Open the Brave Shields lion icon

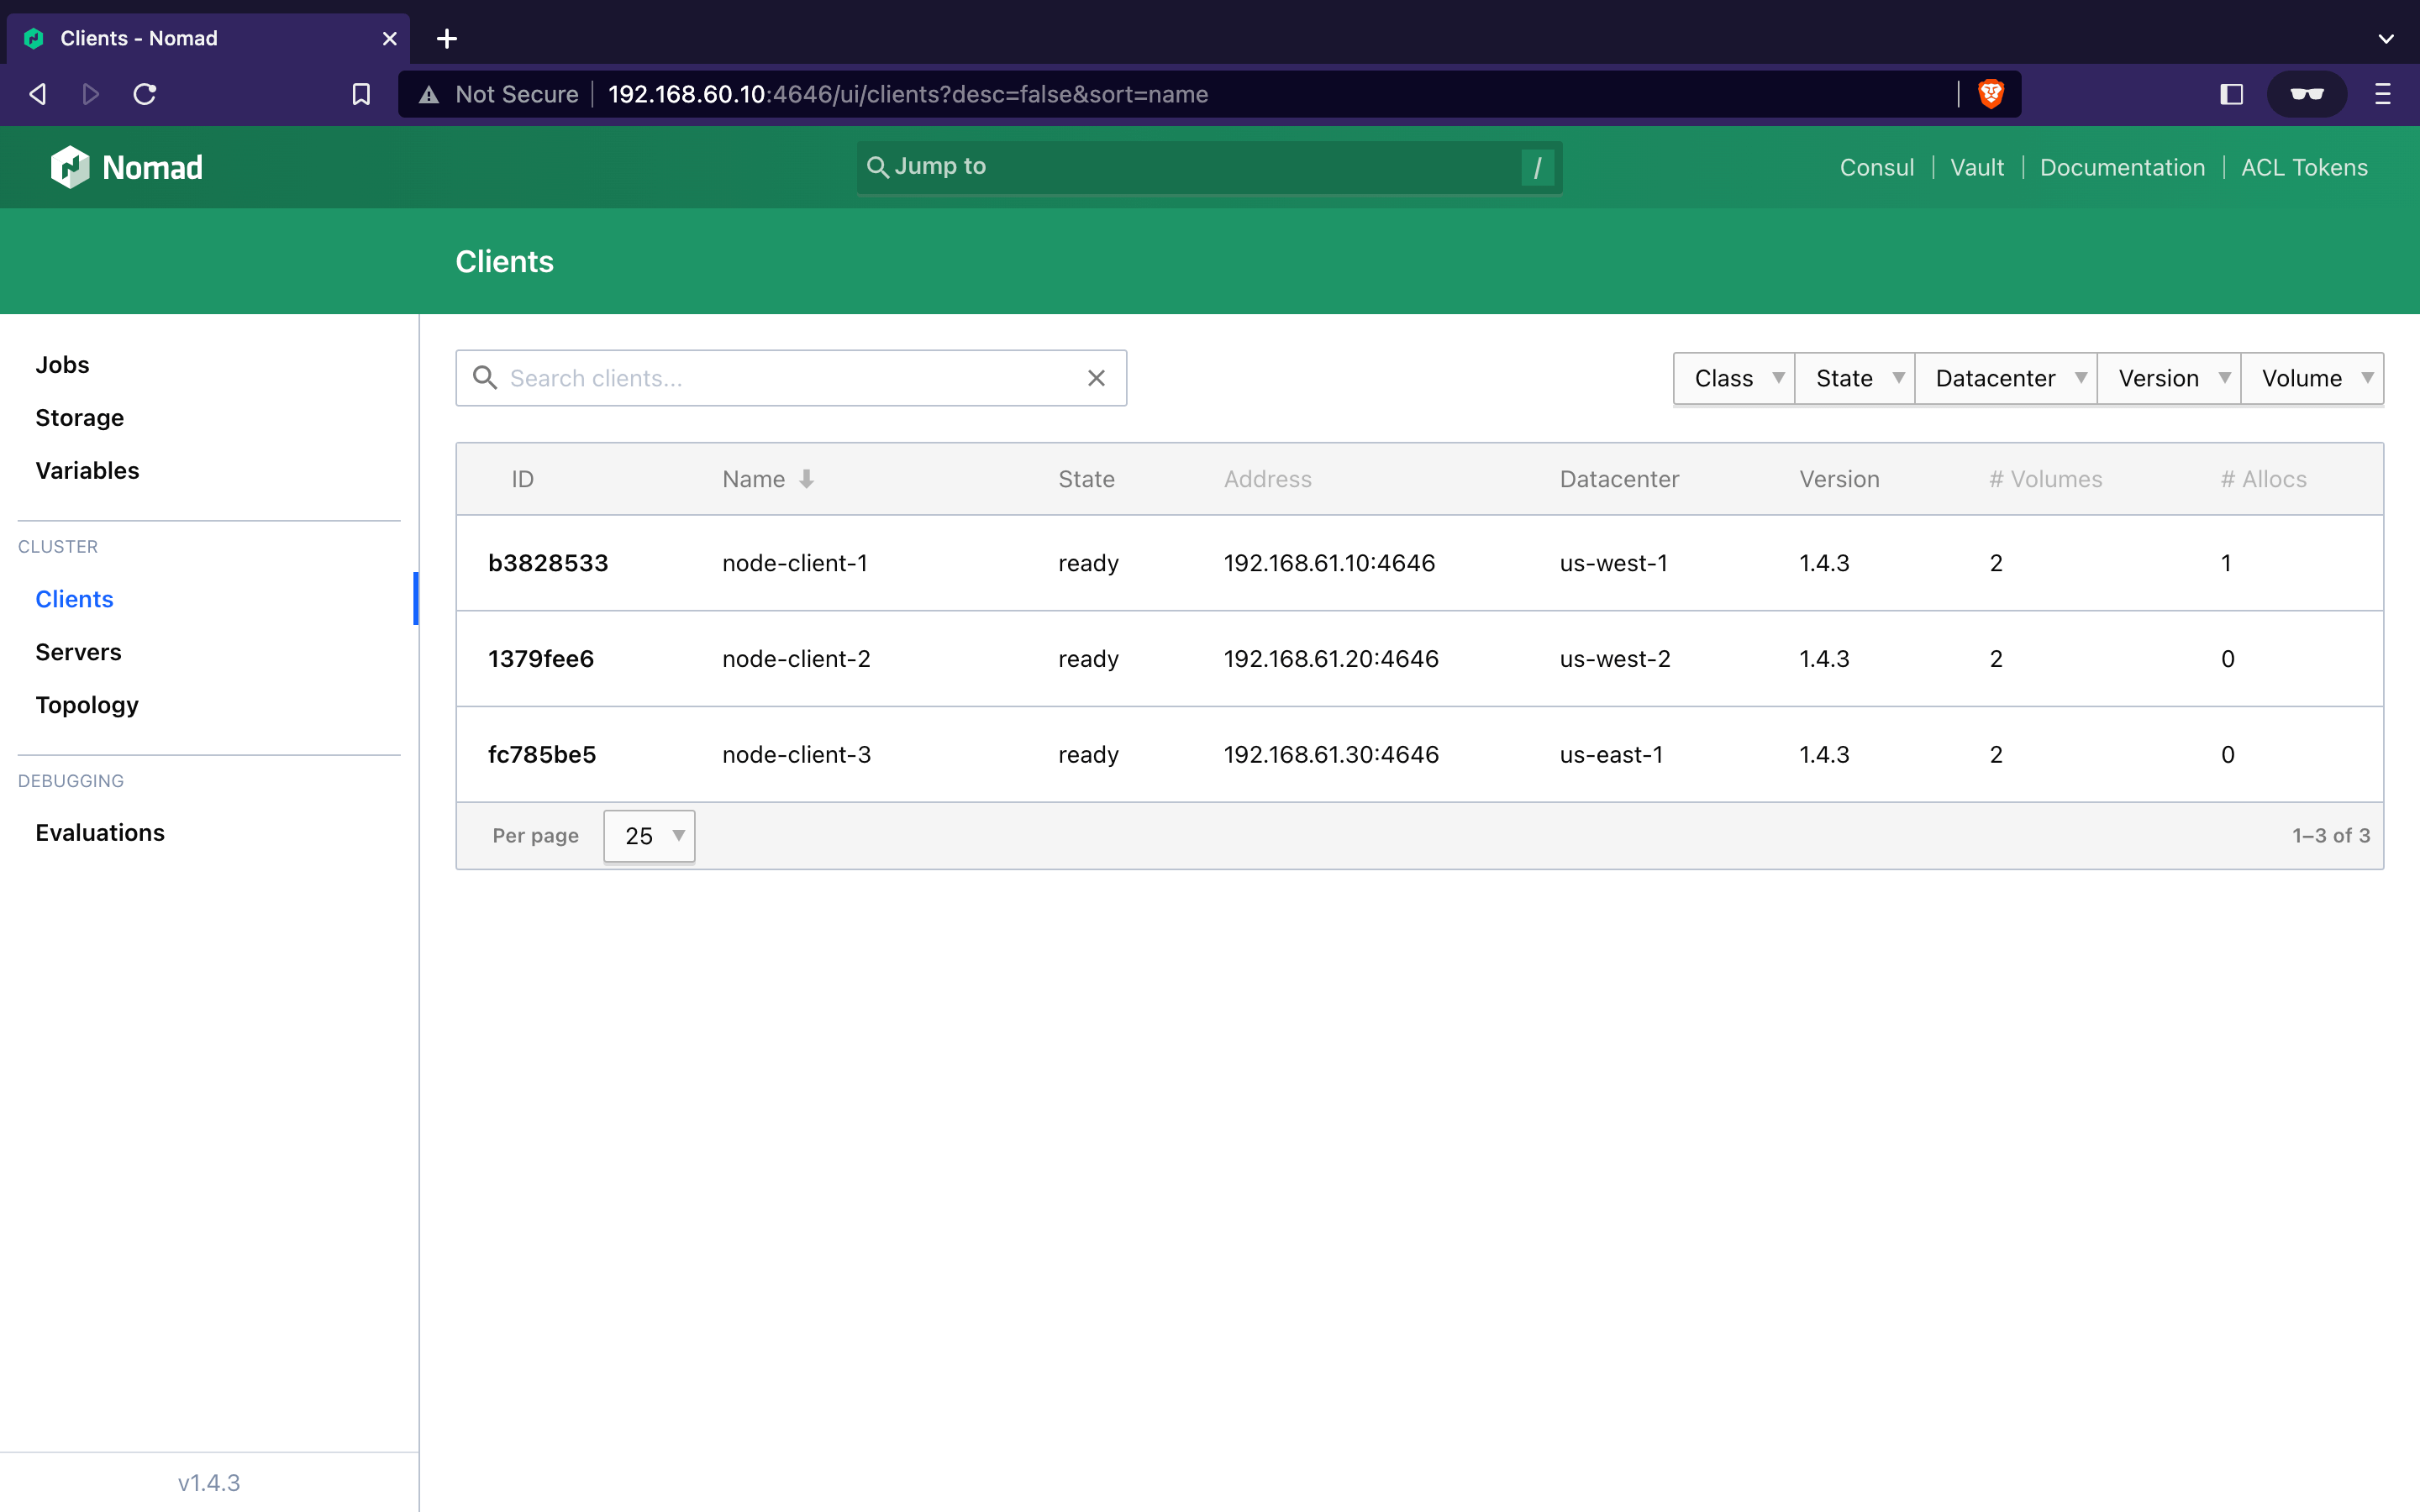click(x=1991, y=94)
